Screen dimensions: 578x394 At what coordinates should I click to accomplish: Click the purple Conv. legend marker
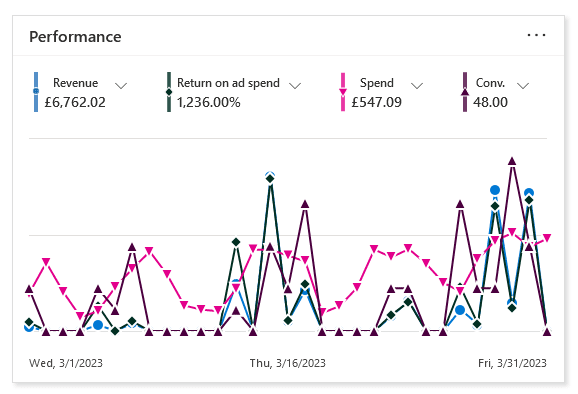click(465, 92)
